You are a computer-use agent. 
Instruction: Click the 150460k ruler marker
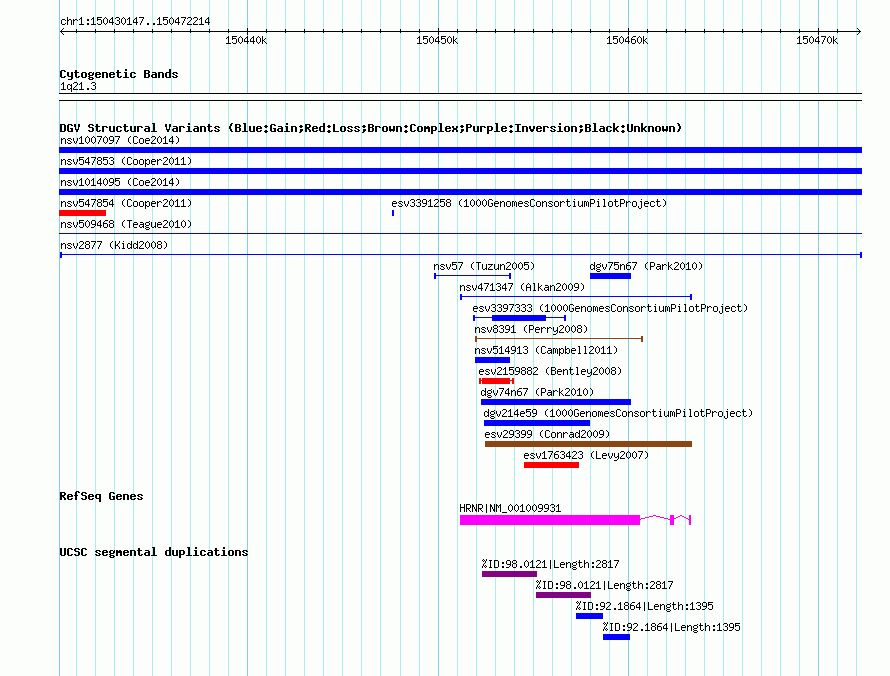[627, 40]
